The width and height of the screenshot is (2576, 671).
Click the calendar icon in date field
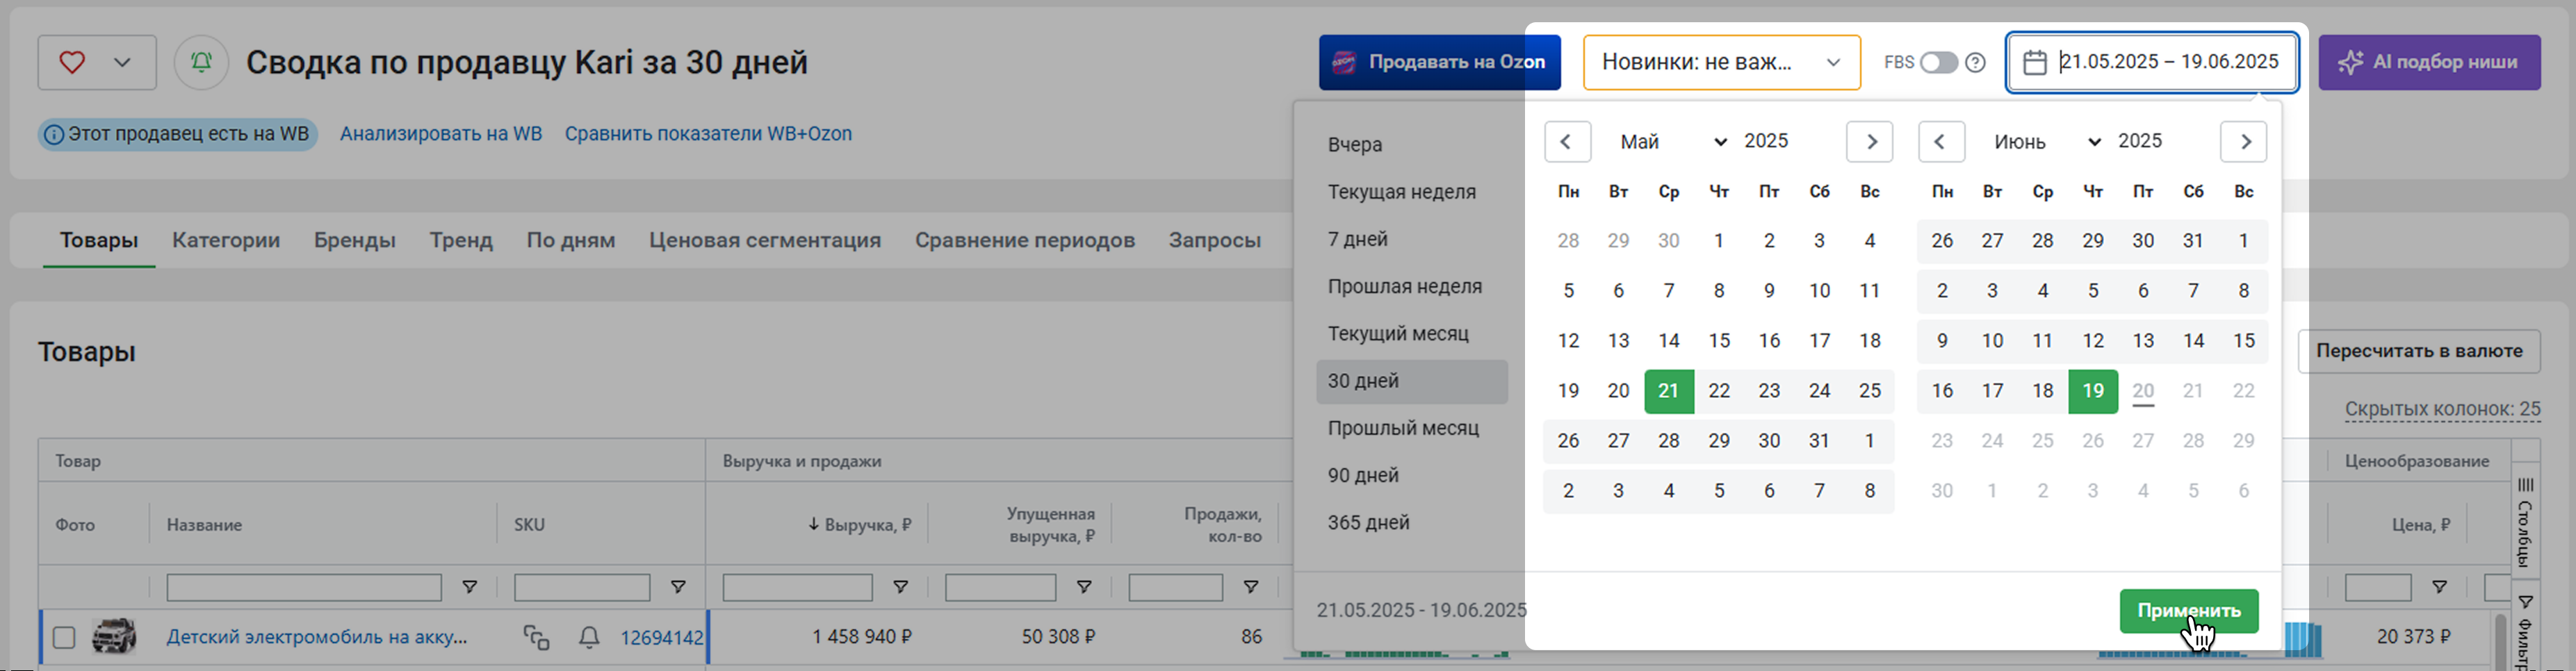pos(2034,62)
